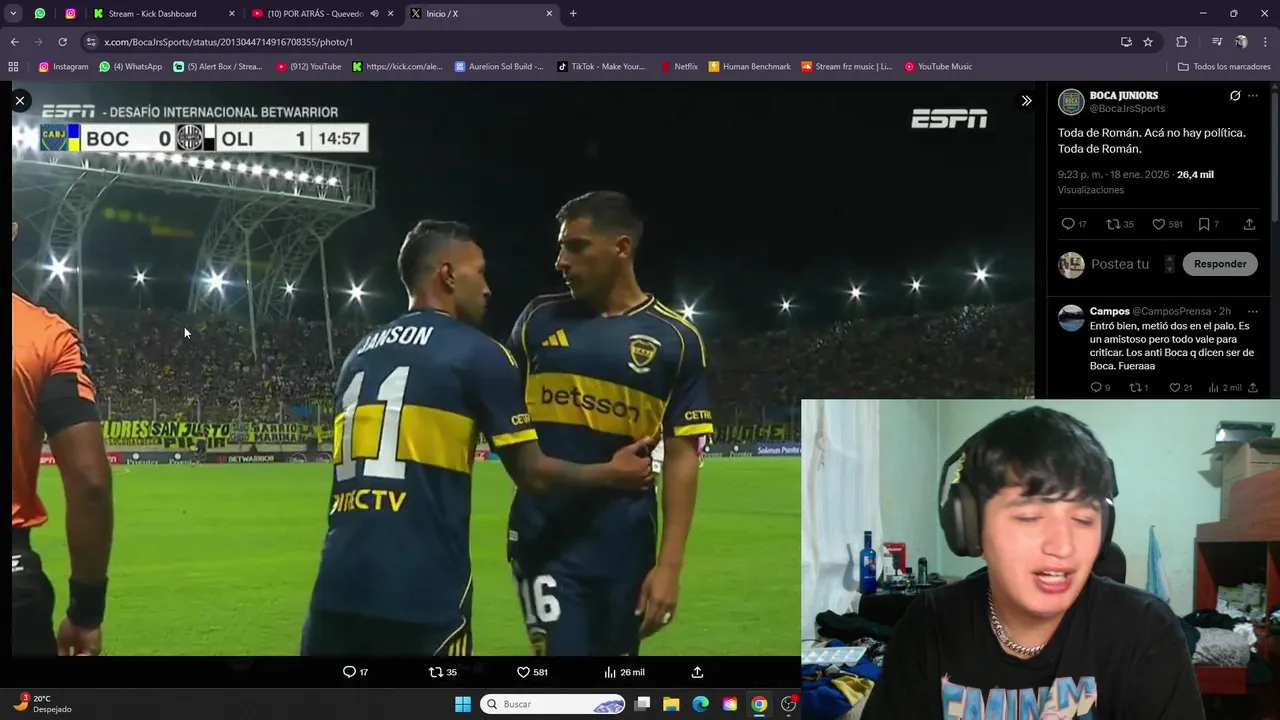This screenshot has height=720, width=1280.
Task: Repost using the icon below the photo
Action: [x=435, y=672]
